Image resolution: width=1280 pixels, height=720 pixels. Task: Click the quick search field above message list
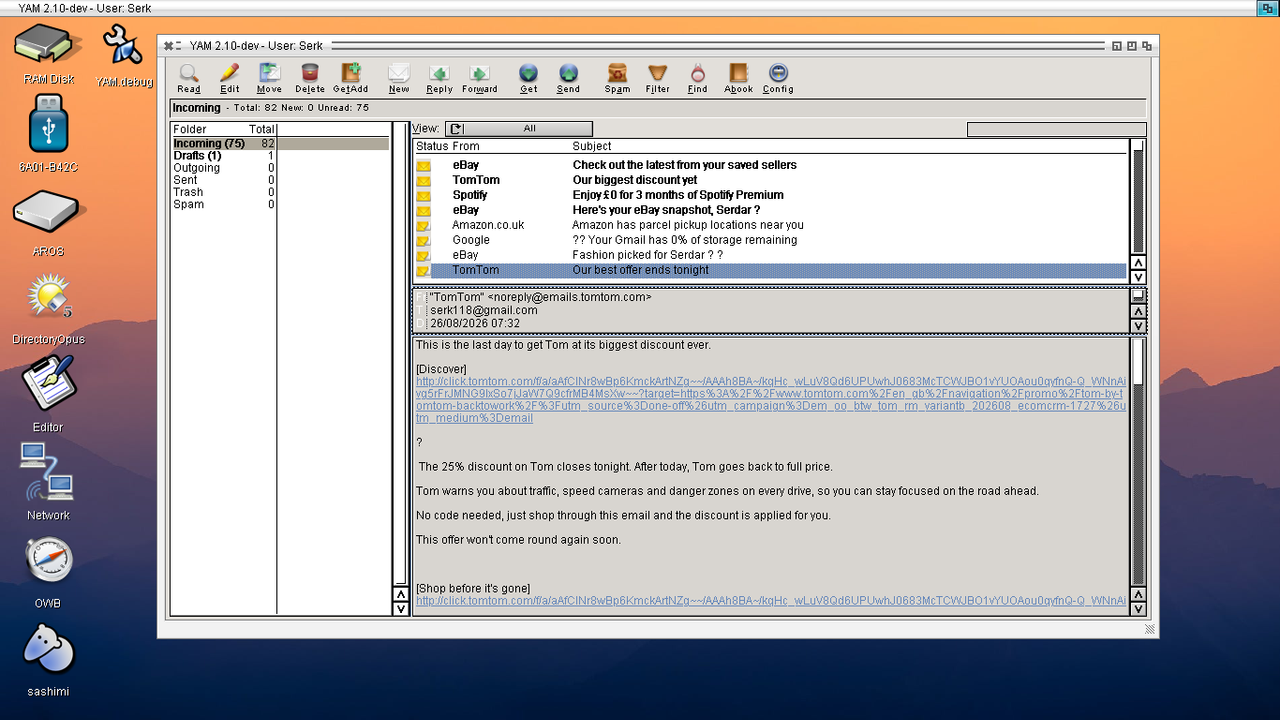(x=1056, y=129)
